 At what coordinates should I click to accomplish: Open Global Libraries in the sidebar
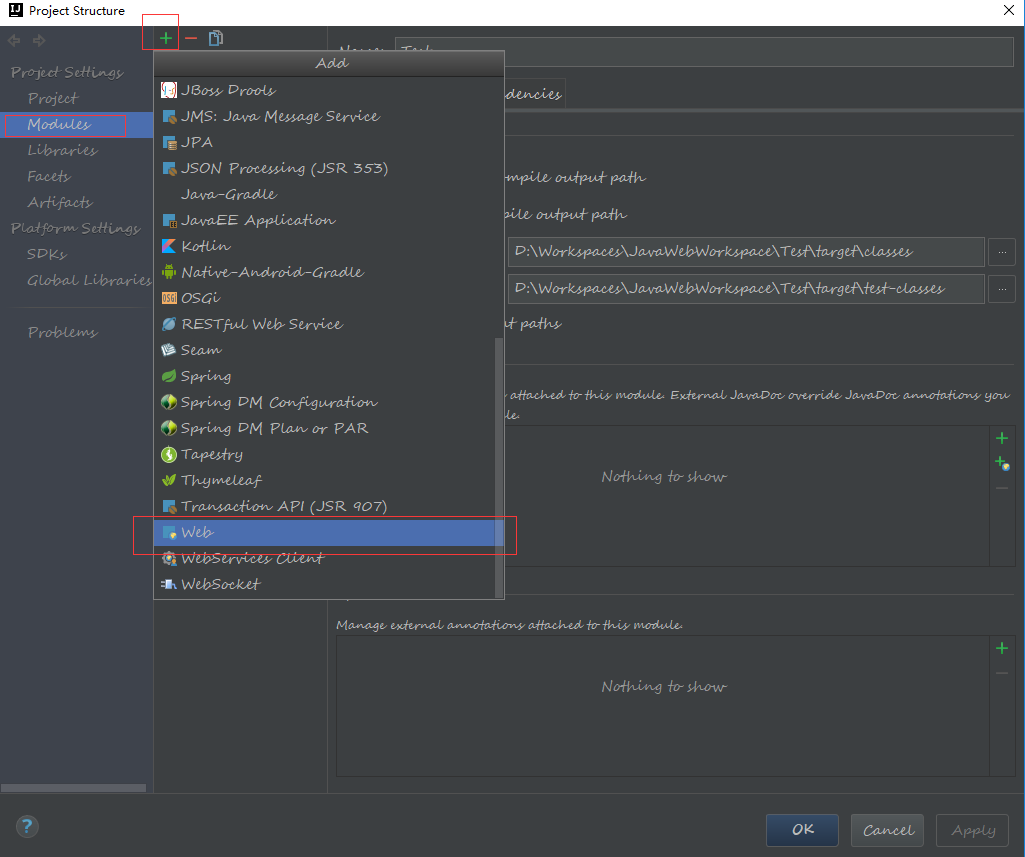[x=90, y=280]
